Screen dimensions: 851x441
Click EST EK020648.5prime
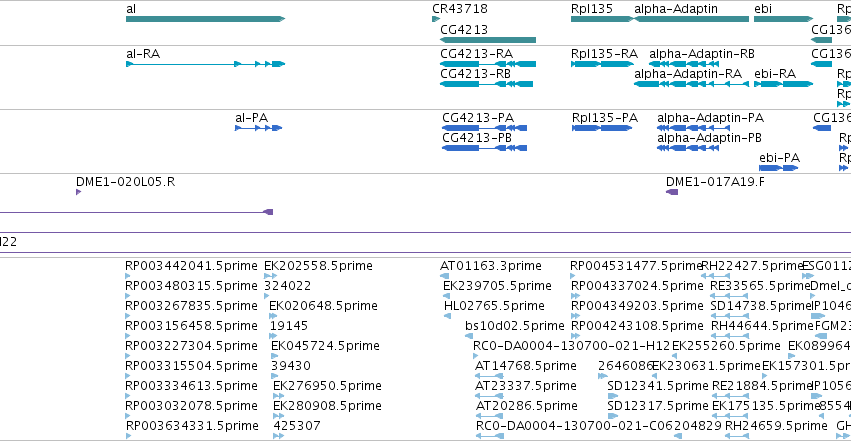(x=323, y=306)
